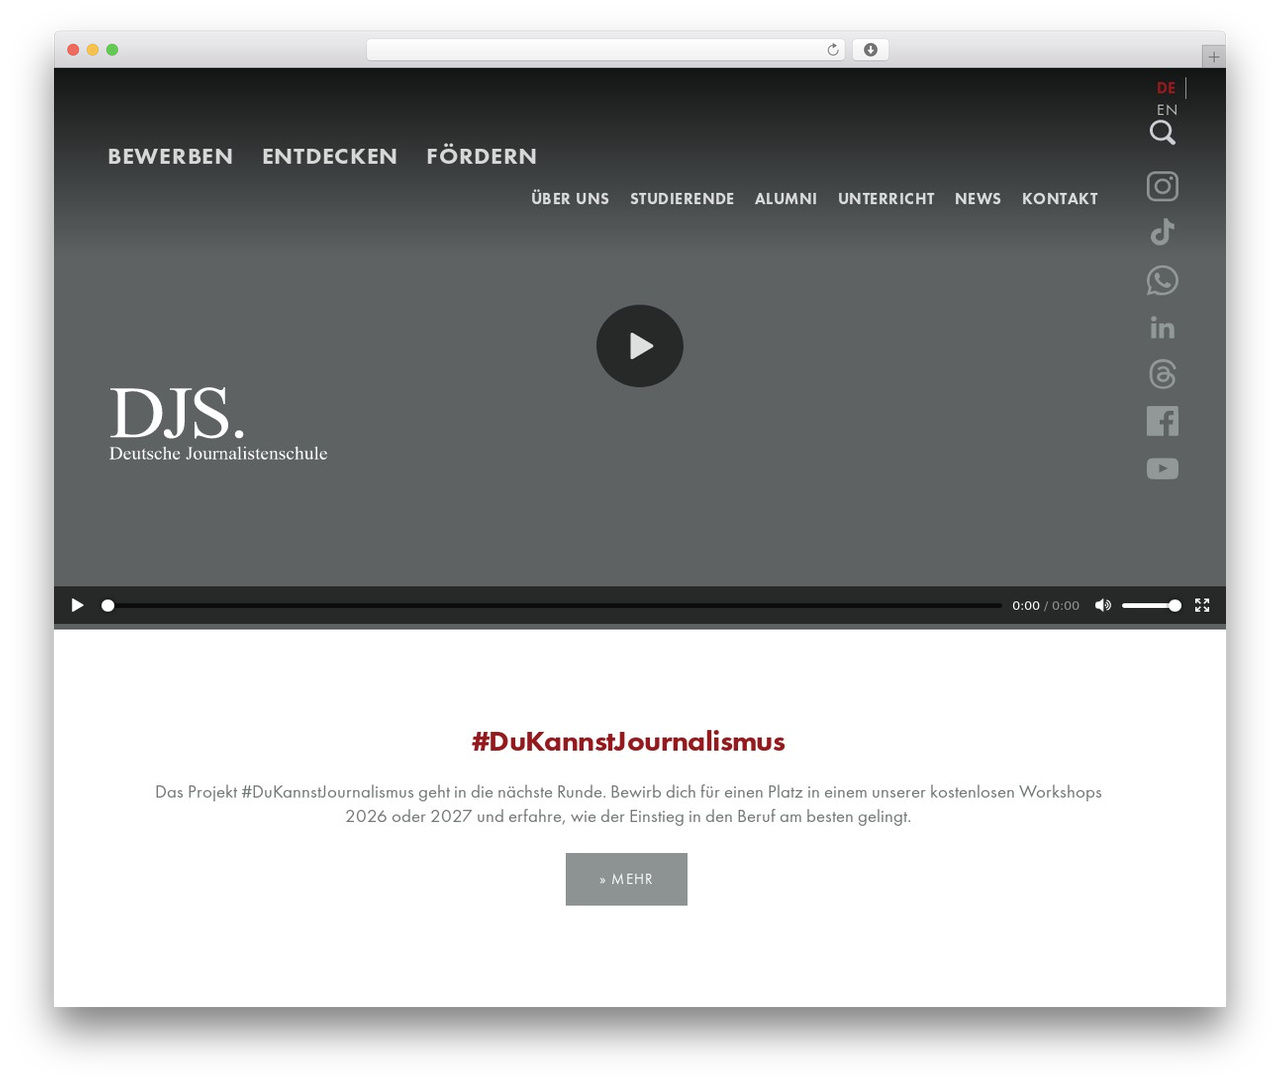Screen dimensions: 1280x1084
Task: Click the Threads icon
Action: click(1162, 374)
